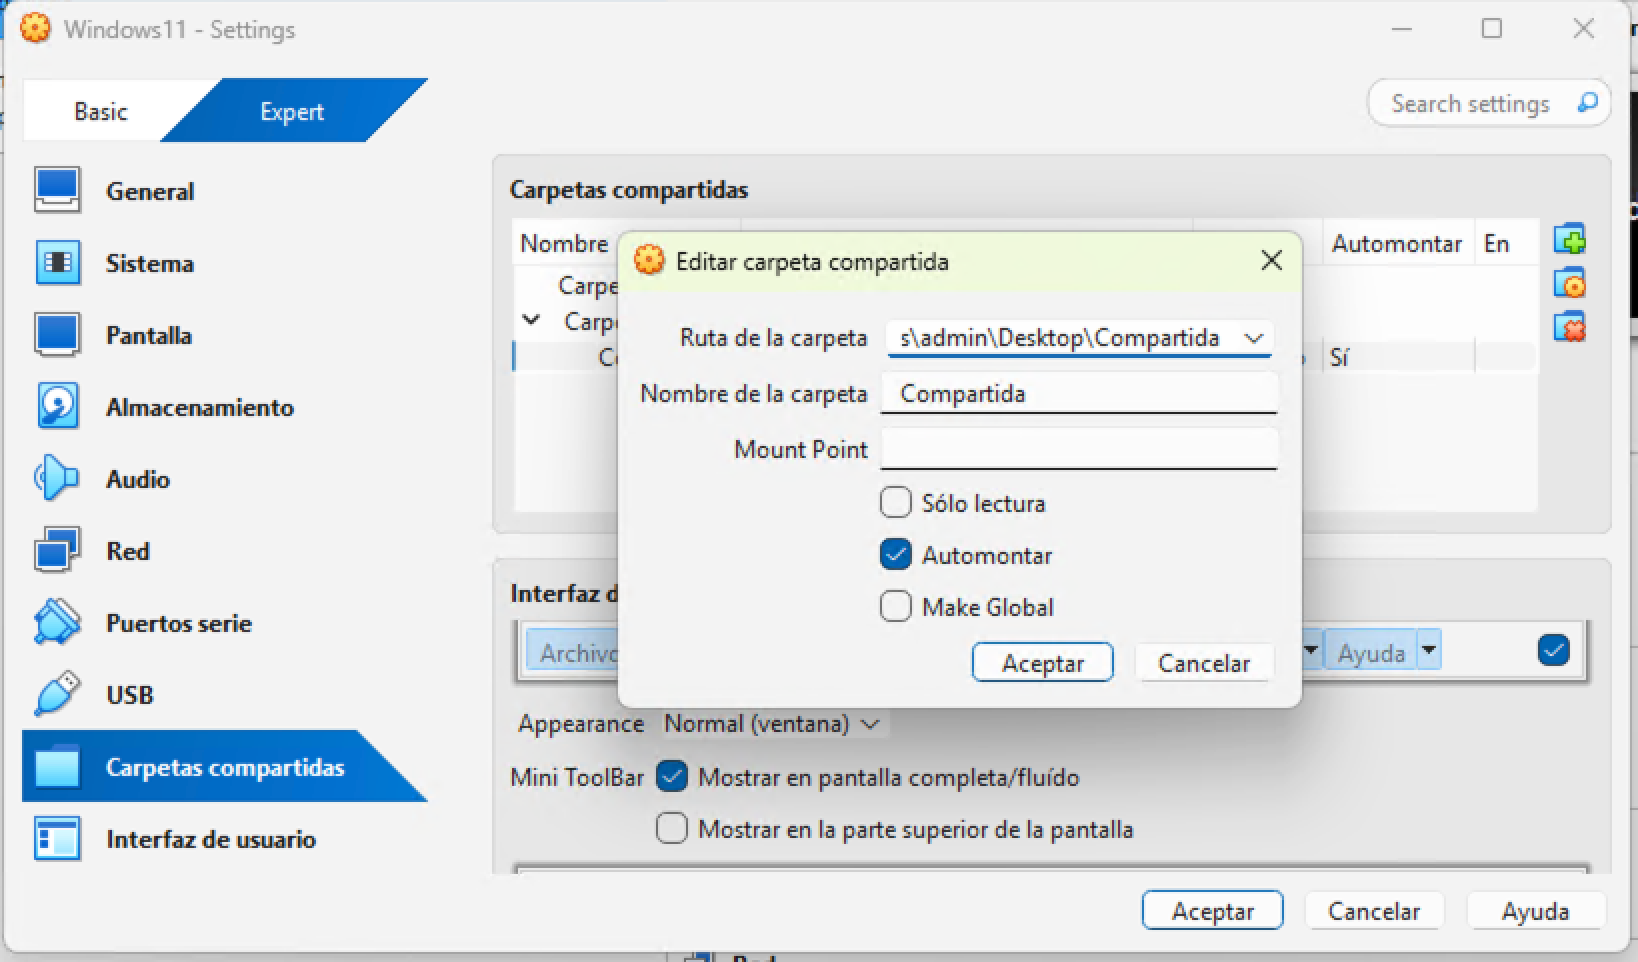Confirm dialog with its Aceptar button
Screen dimensions: 1638x962
coord(1042,663)
